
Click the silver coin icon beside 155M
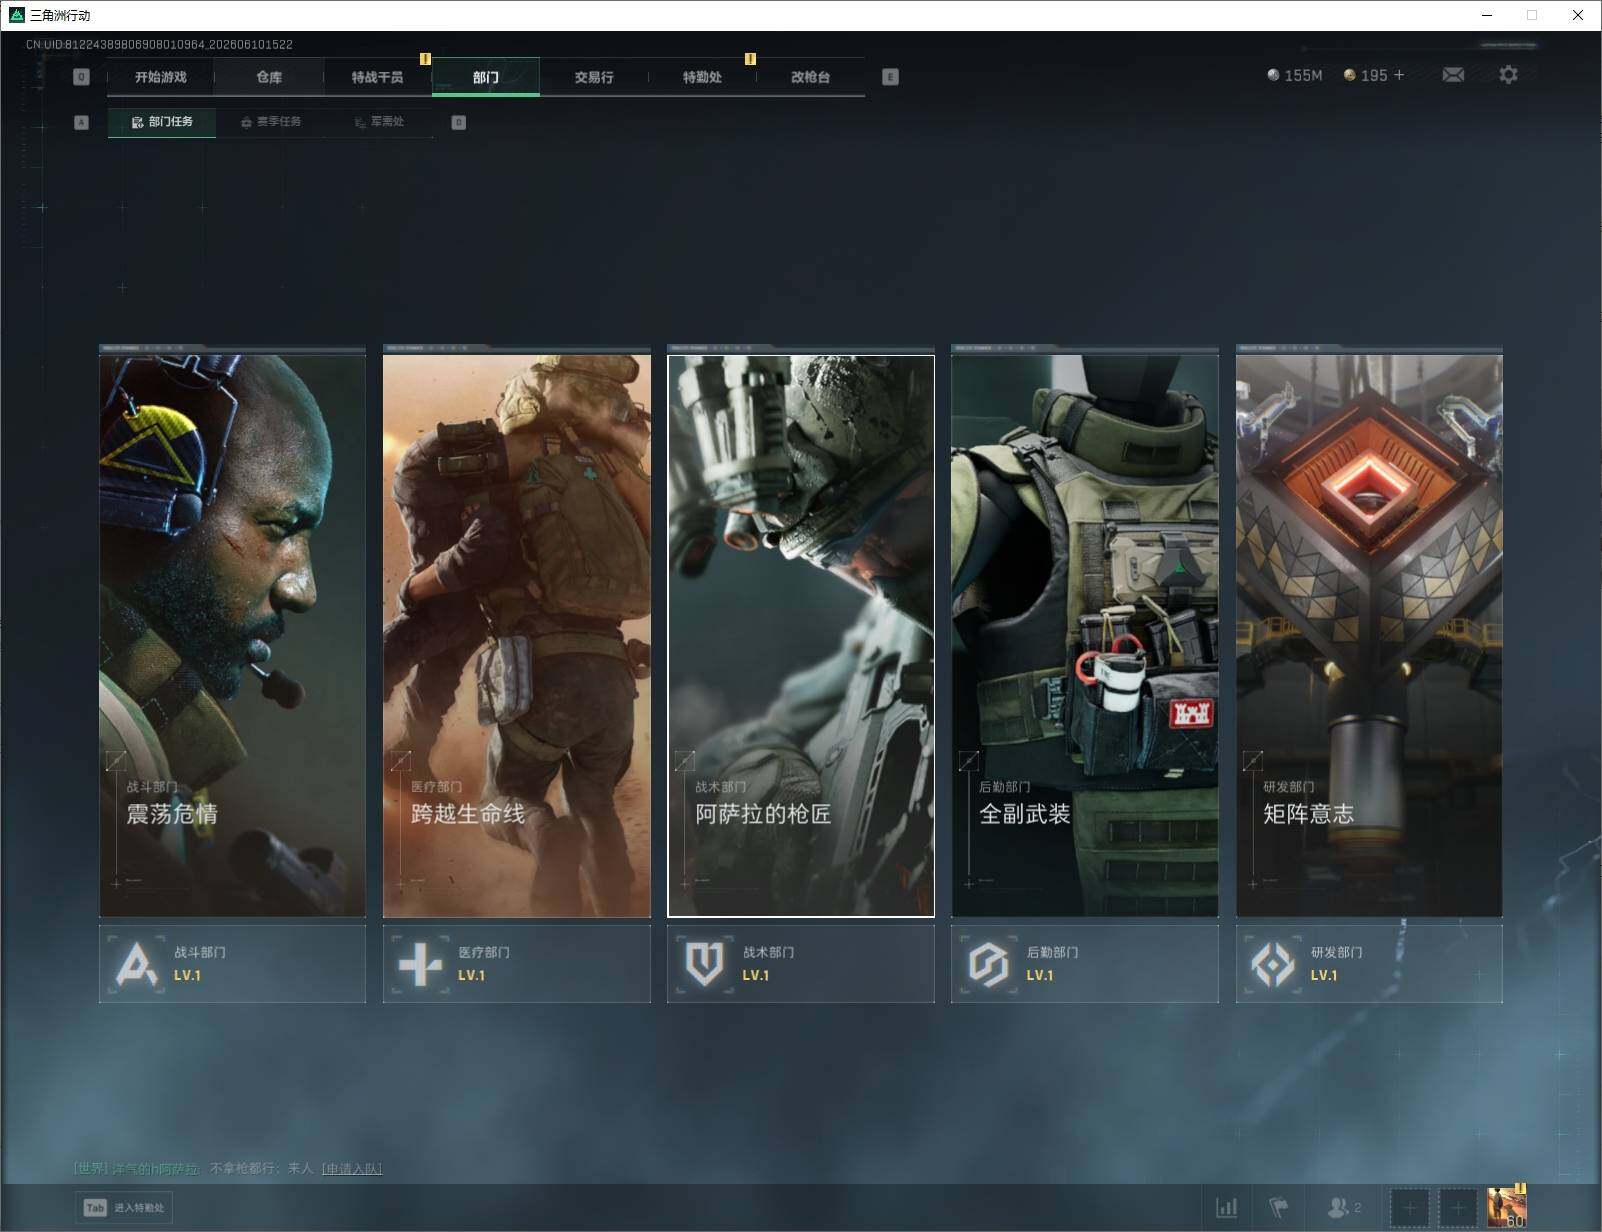1273,75
